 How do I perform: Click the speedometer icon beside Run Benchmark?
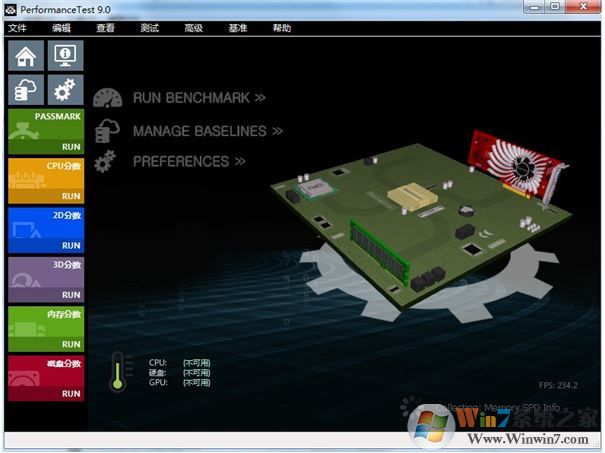tap(107, 98)
